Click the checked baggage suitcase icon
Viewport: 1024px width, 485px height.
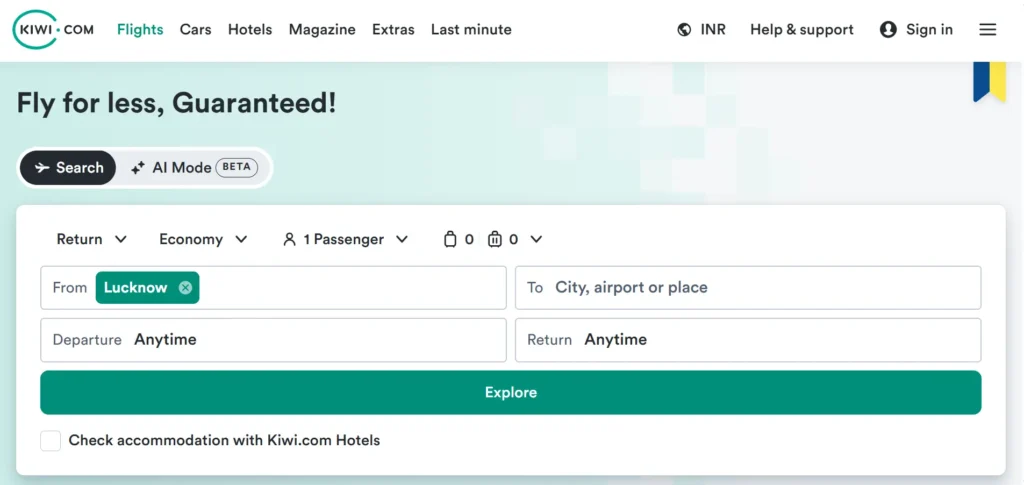point(494,240)
